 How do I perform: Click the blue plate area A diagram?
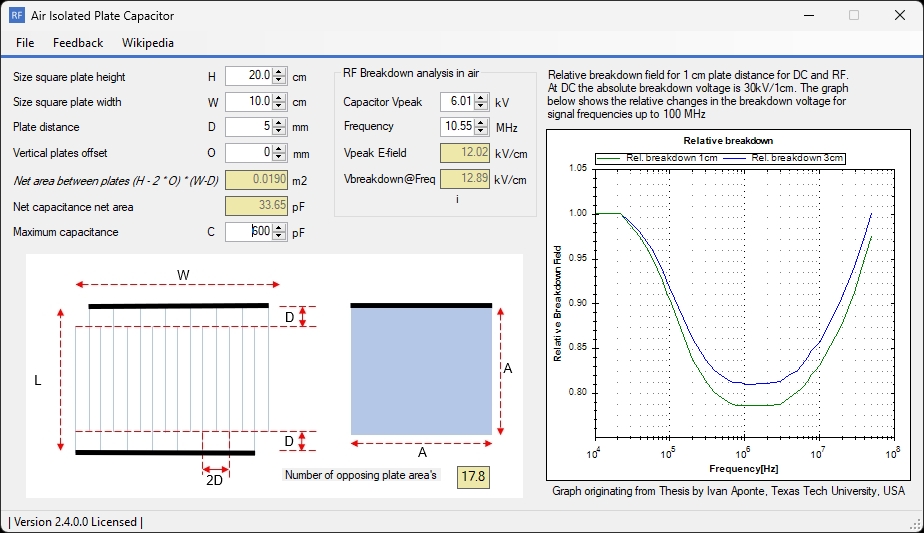click(421, 370)
